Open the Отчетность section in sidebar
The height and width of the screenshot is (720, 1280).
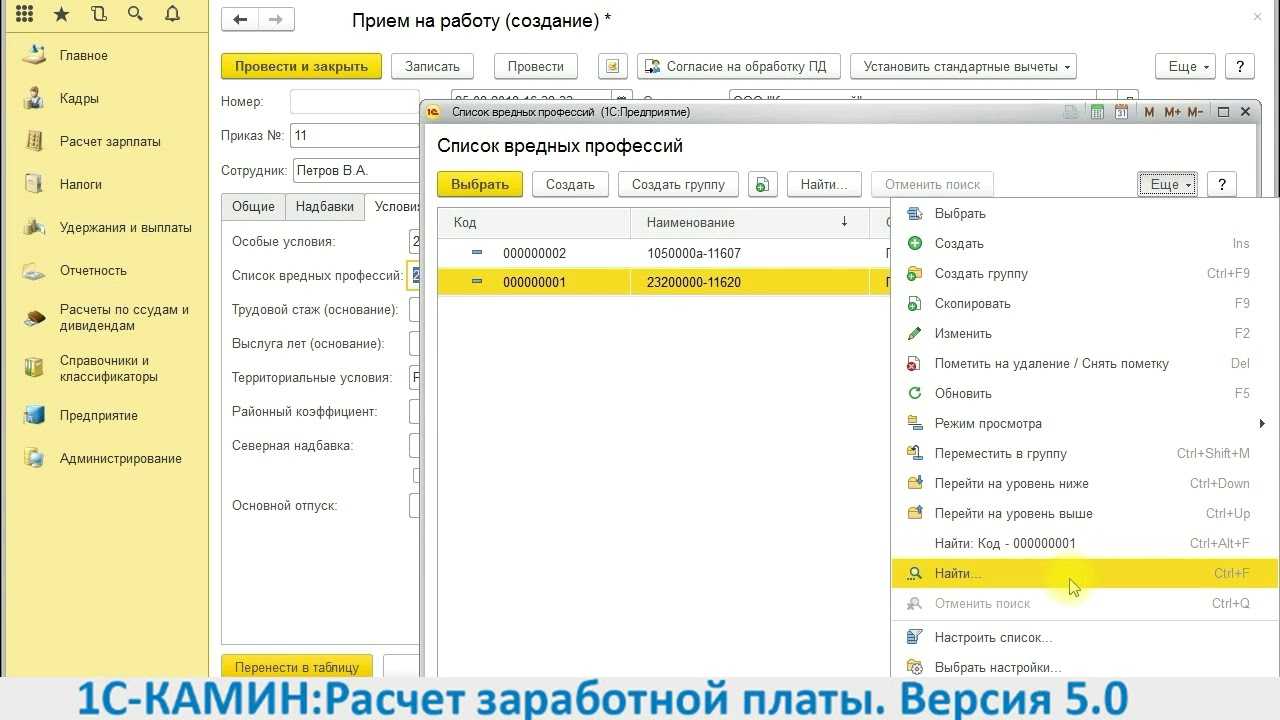(93, 270)
